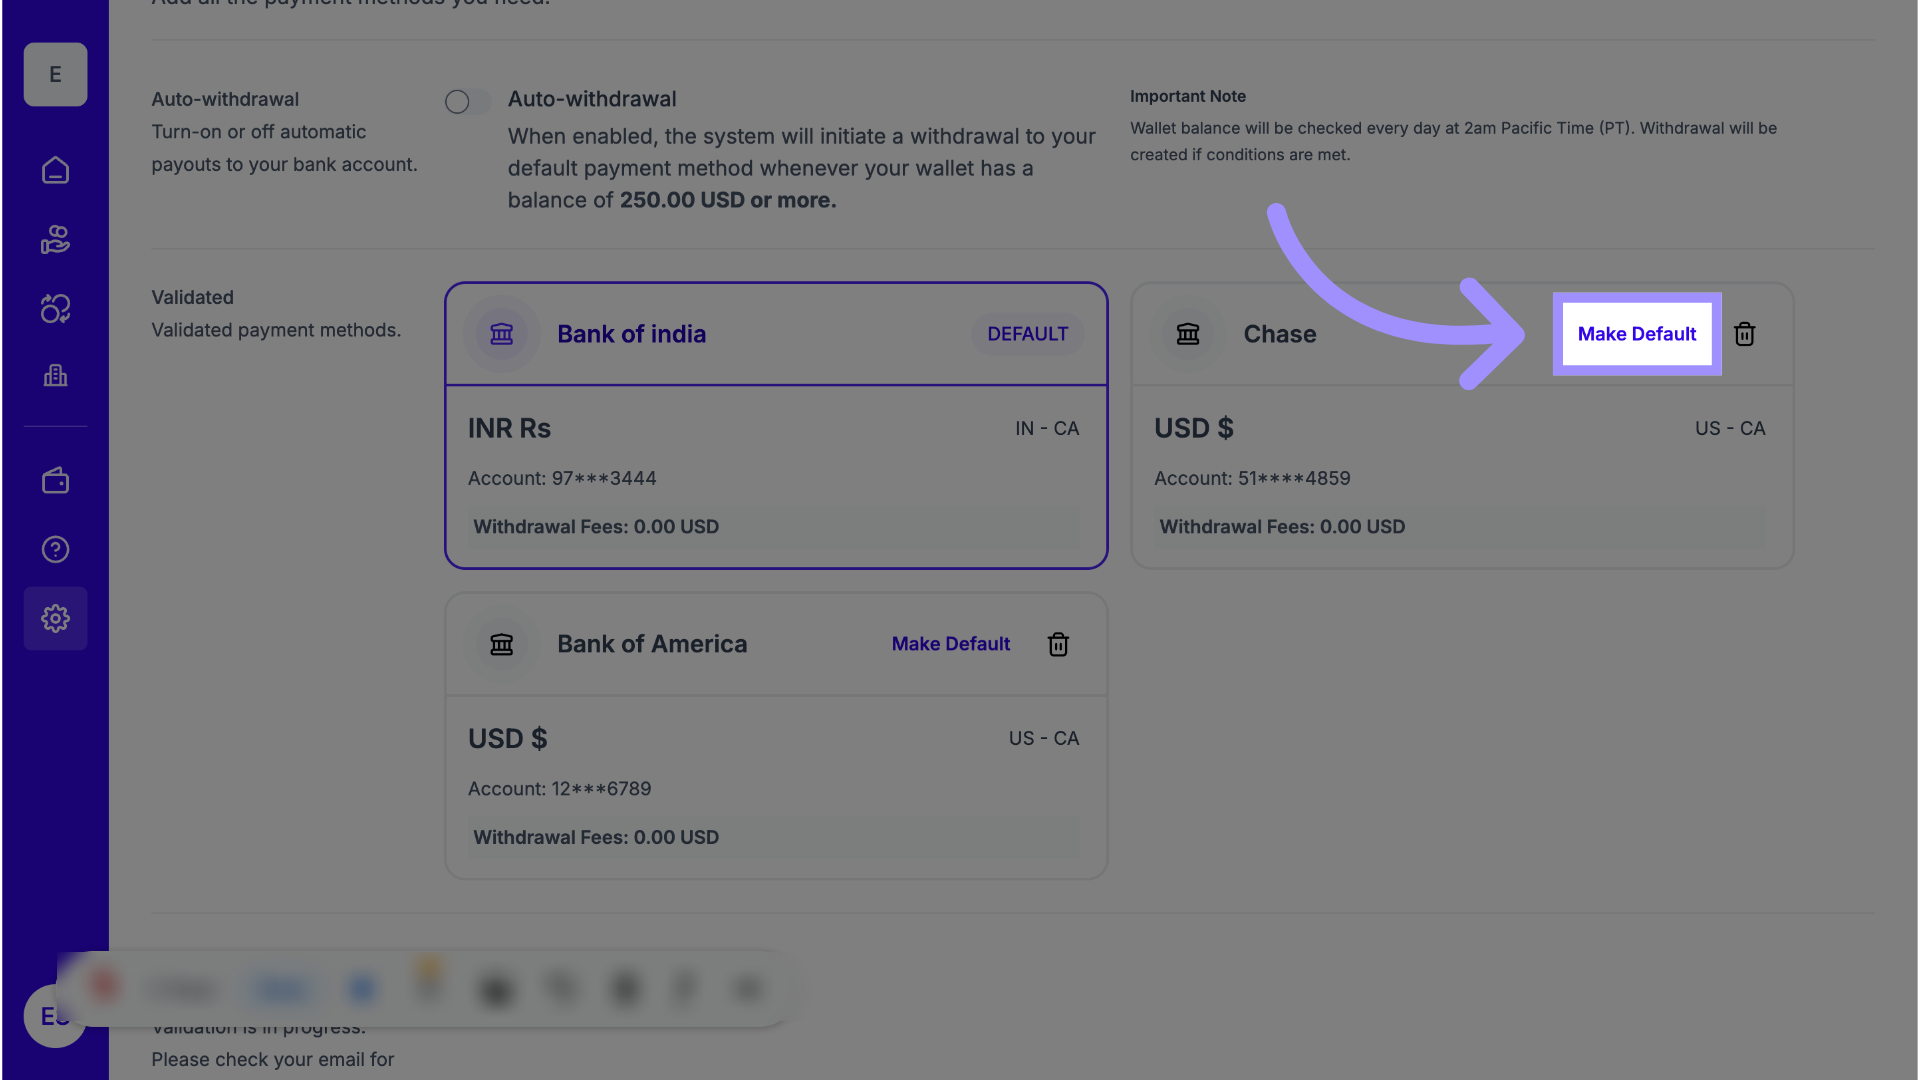1920x1080 pixels.
Task: Click the DEFAULT badge on Bank of india
Action: [1027, 334]
